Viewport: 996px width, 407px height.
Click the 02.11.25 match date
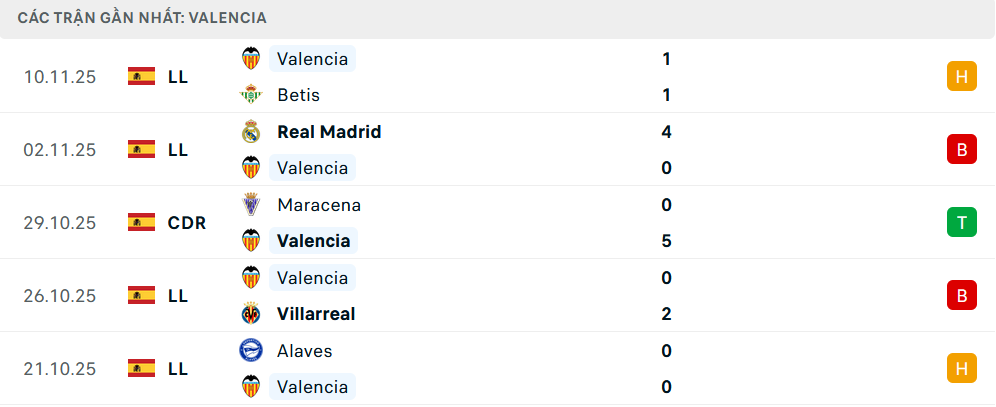coord(60,149)
